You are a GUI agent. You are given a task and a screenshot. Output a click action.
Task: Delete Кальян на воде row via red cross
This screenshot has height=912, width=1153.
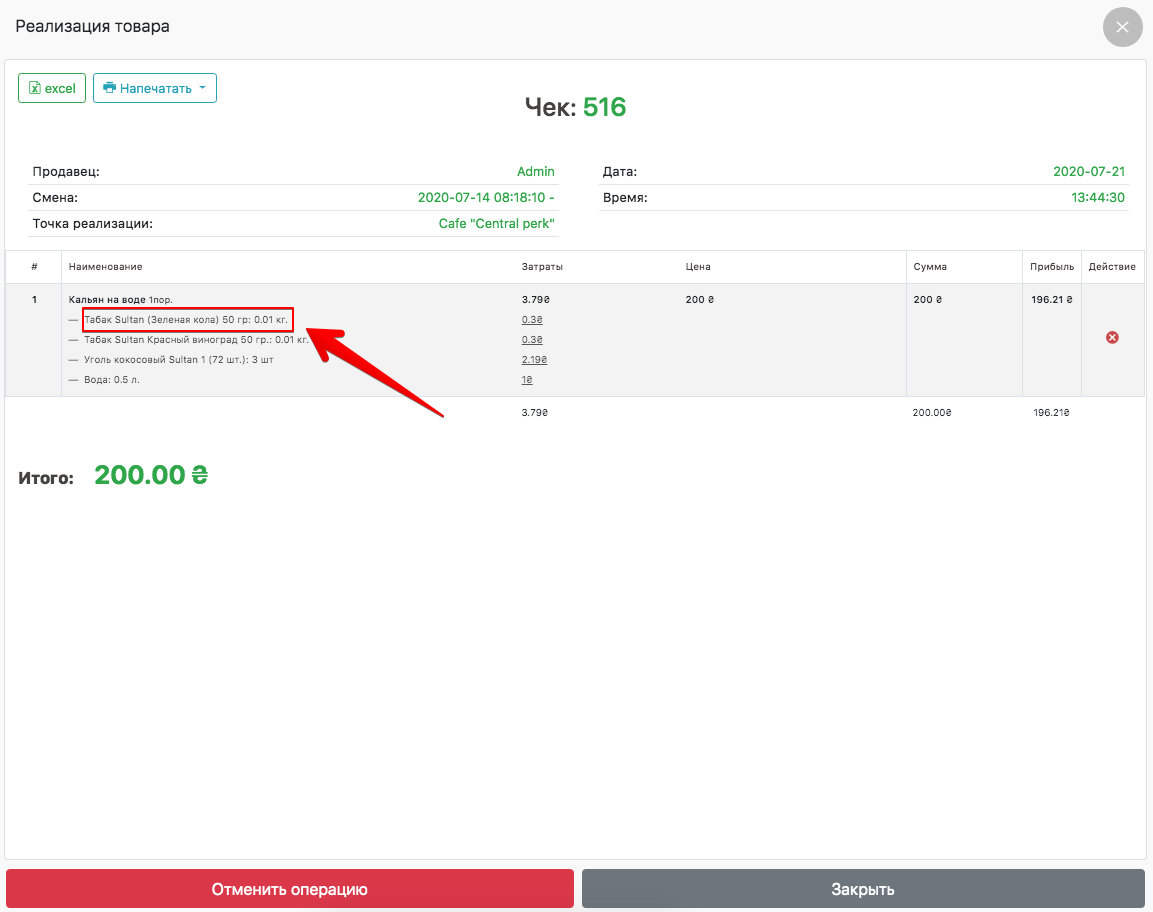(x=1112, y=338)
